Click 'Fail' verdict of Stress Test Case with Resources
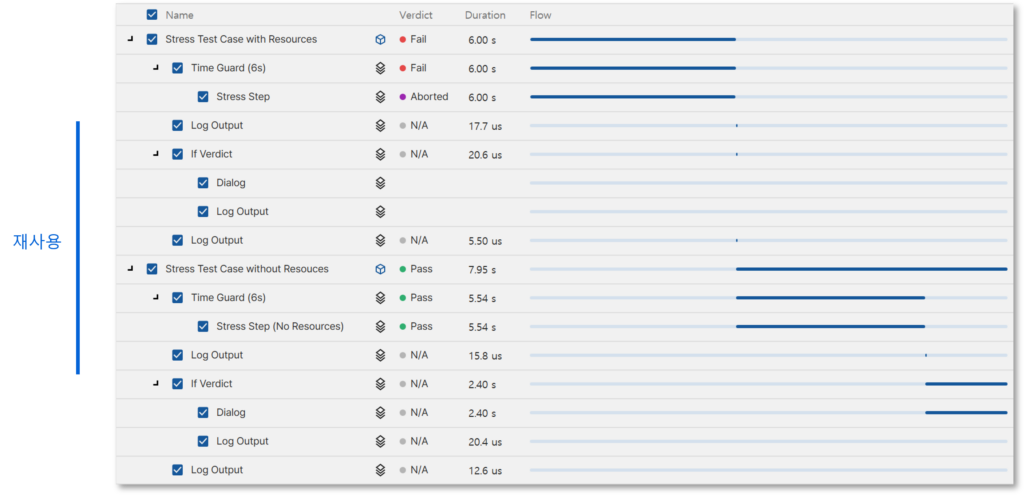 pos(419,39)
